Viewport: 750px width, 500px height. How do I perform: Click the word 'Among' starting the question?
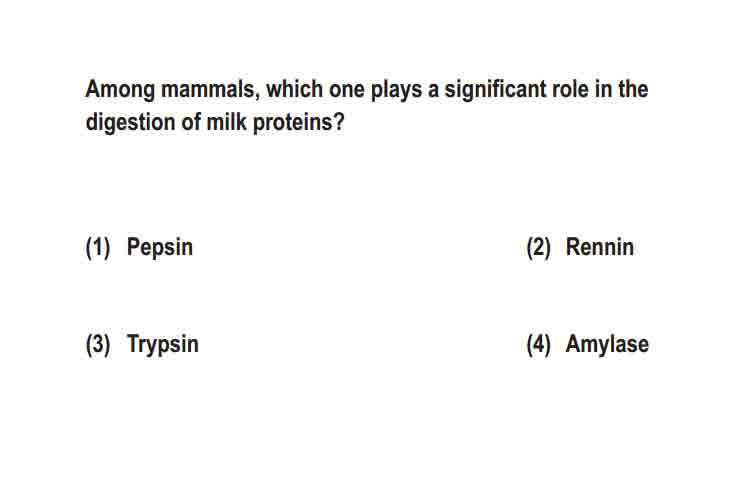(120, 91)
